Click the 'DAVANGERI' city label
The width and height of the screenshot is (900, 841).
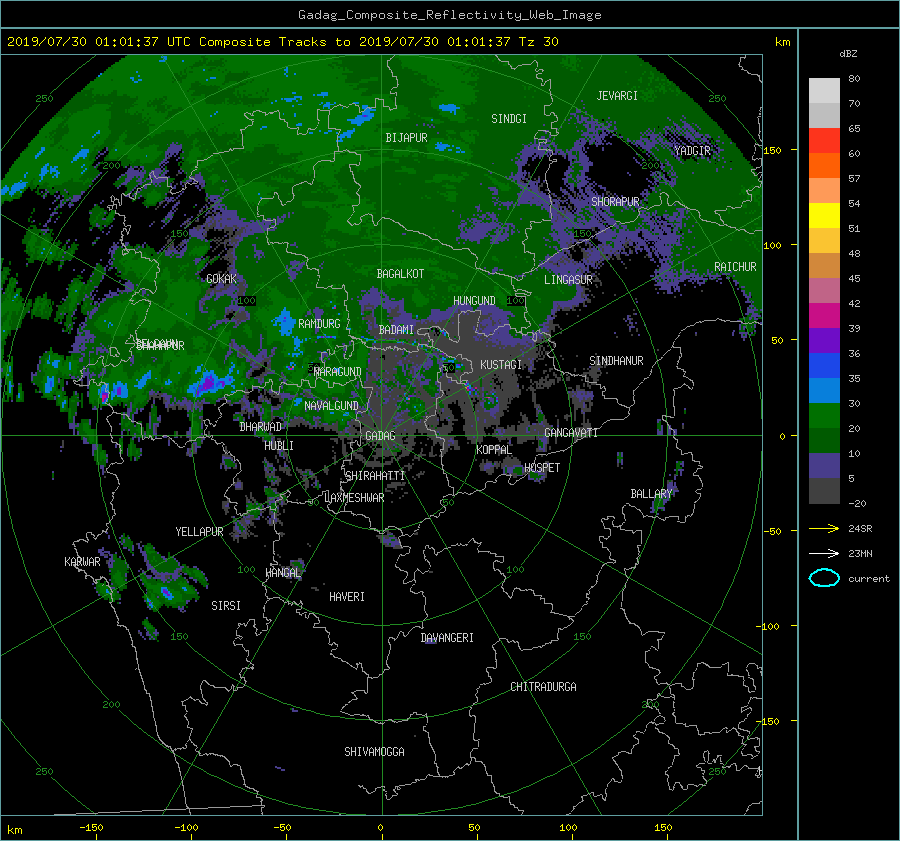447,638
